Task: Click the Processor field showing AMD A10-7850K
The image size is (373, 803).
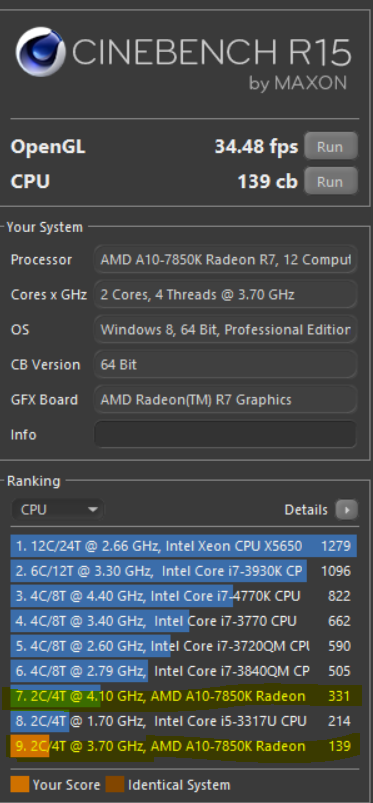Action: click(225, 259)
